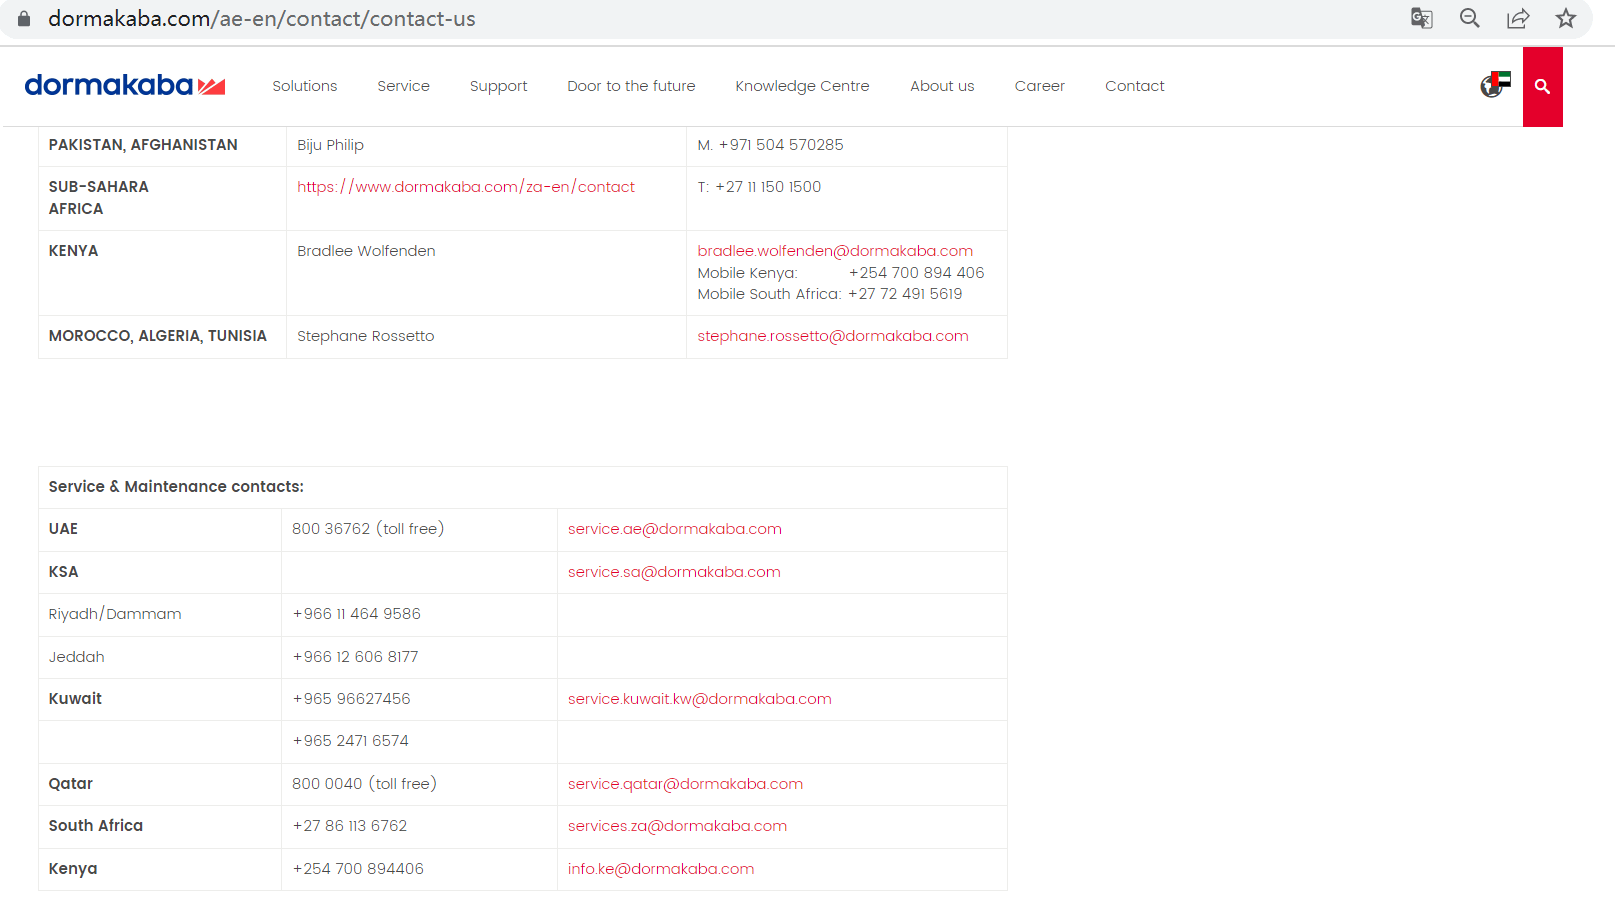Select phone '+27 86 113 6762'
Image resolution: width=1615 pixels, height=908 pixels.
(x=350, y=826)
